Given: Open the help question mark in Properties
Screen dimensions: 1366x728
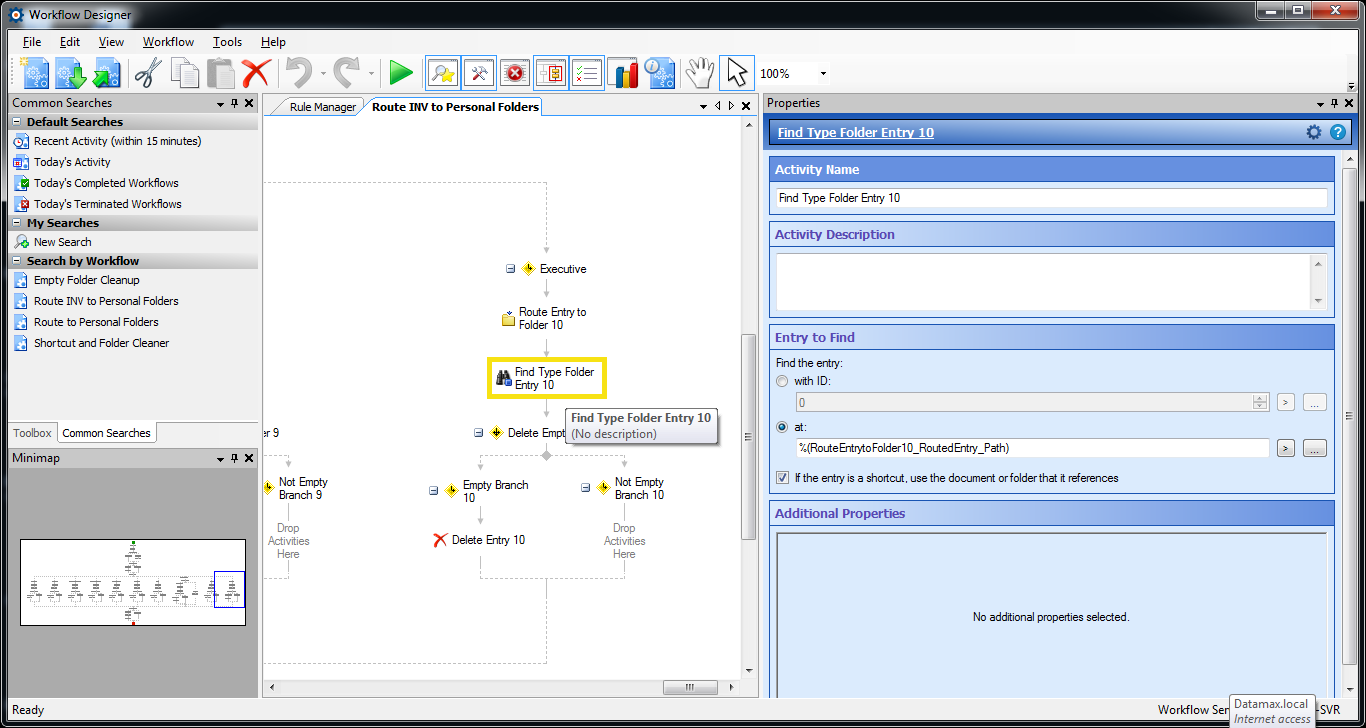Looking at the screenshot, I should point(1337,132).
